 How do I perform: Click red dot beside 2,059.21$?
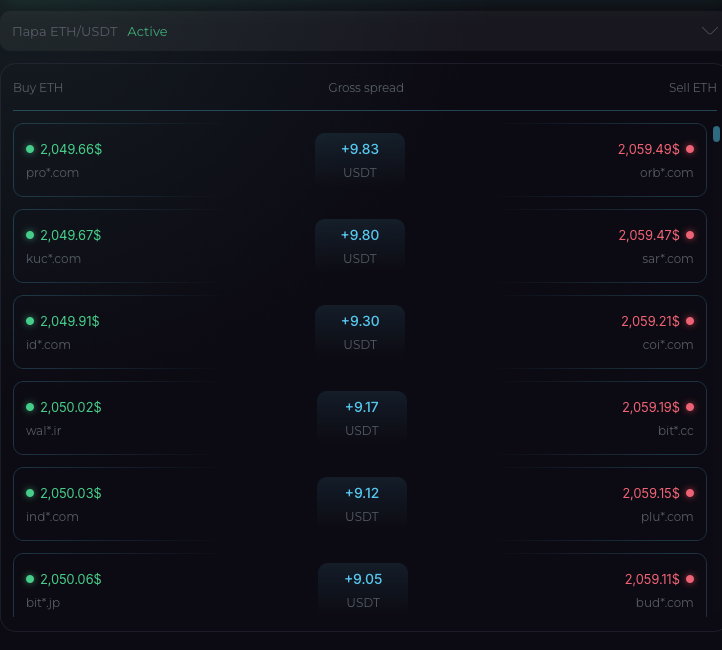point(690,321)
